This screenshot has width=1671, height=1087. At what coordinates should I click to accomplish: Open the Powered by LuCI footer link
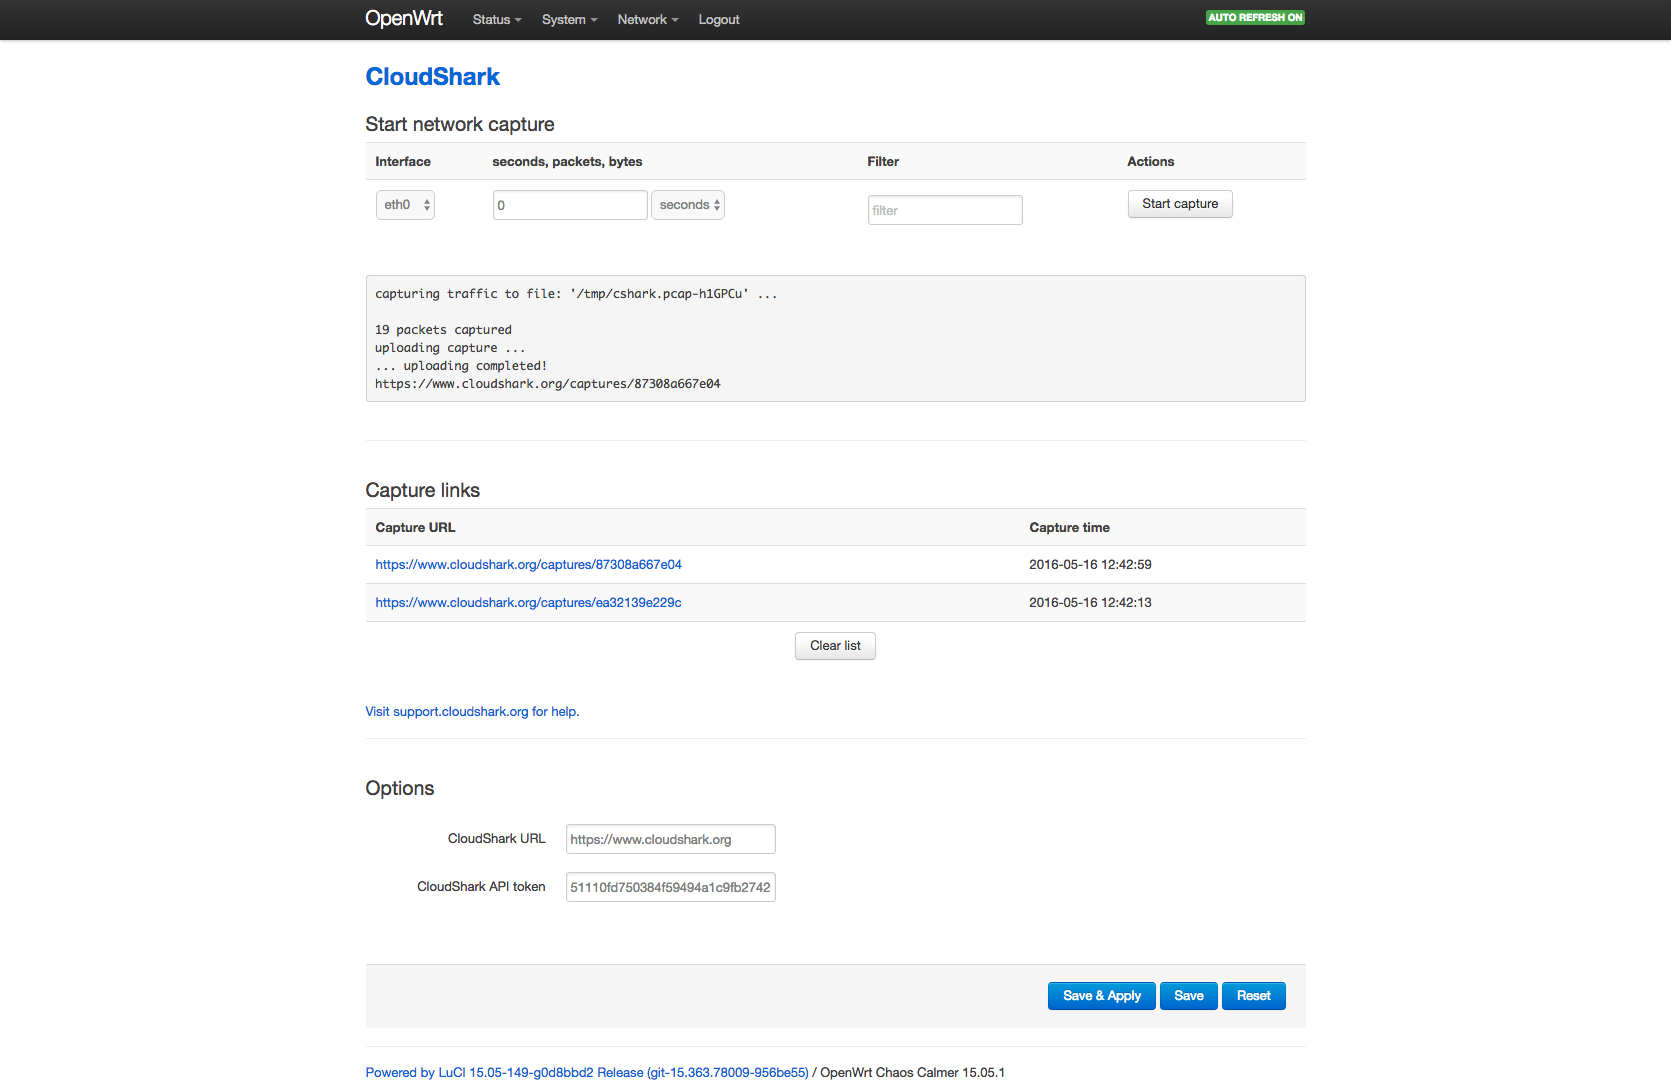(x=587, y=1073)
